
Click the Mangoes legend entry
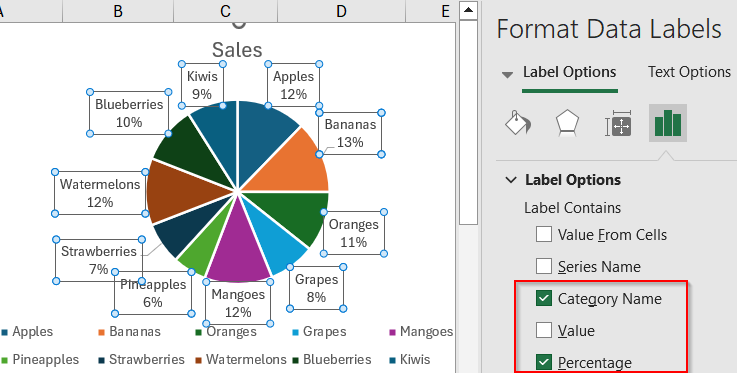(421, 332)
